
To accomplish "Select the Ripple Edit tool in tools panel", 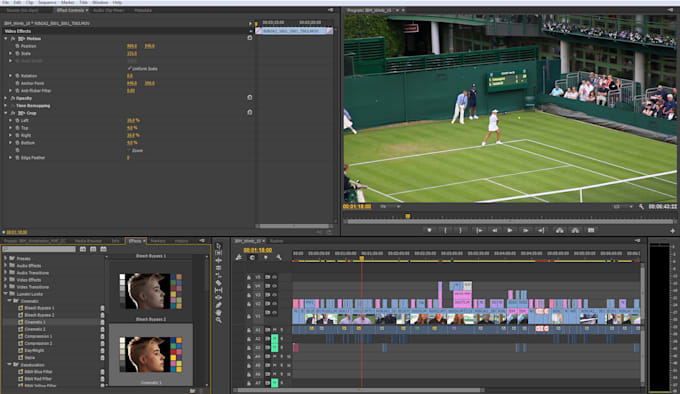I will (219, 260).
